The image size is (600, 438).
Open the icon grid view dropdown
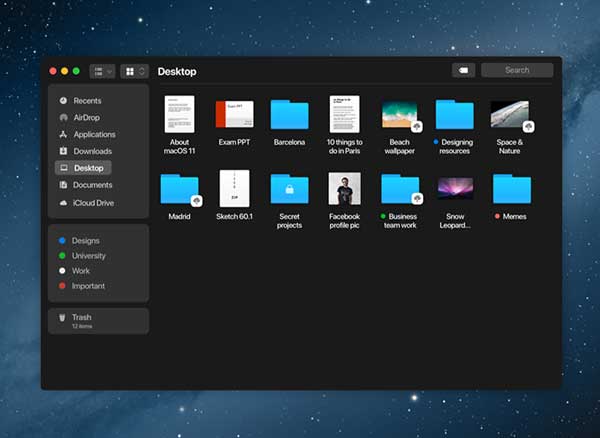pos(134,71)
